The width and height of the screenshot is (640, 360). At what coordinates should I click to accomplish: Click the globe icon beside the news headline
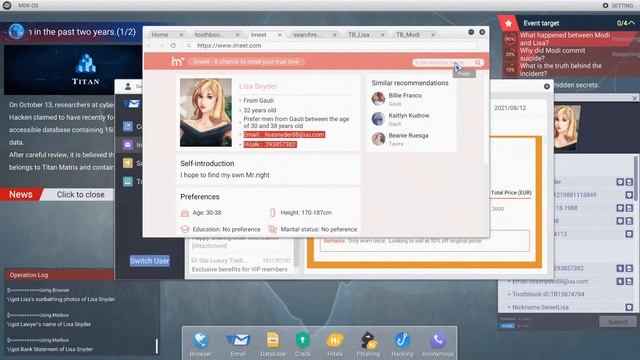click(x=16, y=31)
